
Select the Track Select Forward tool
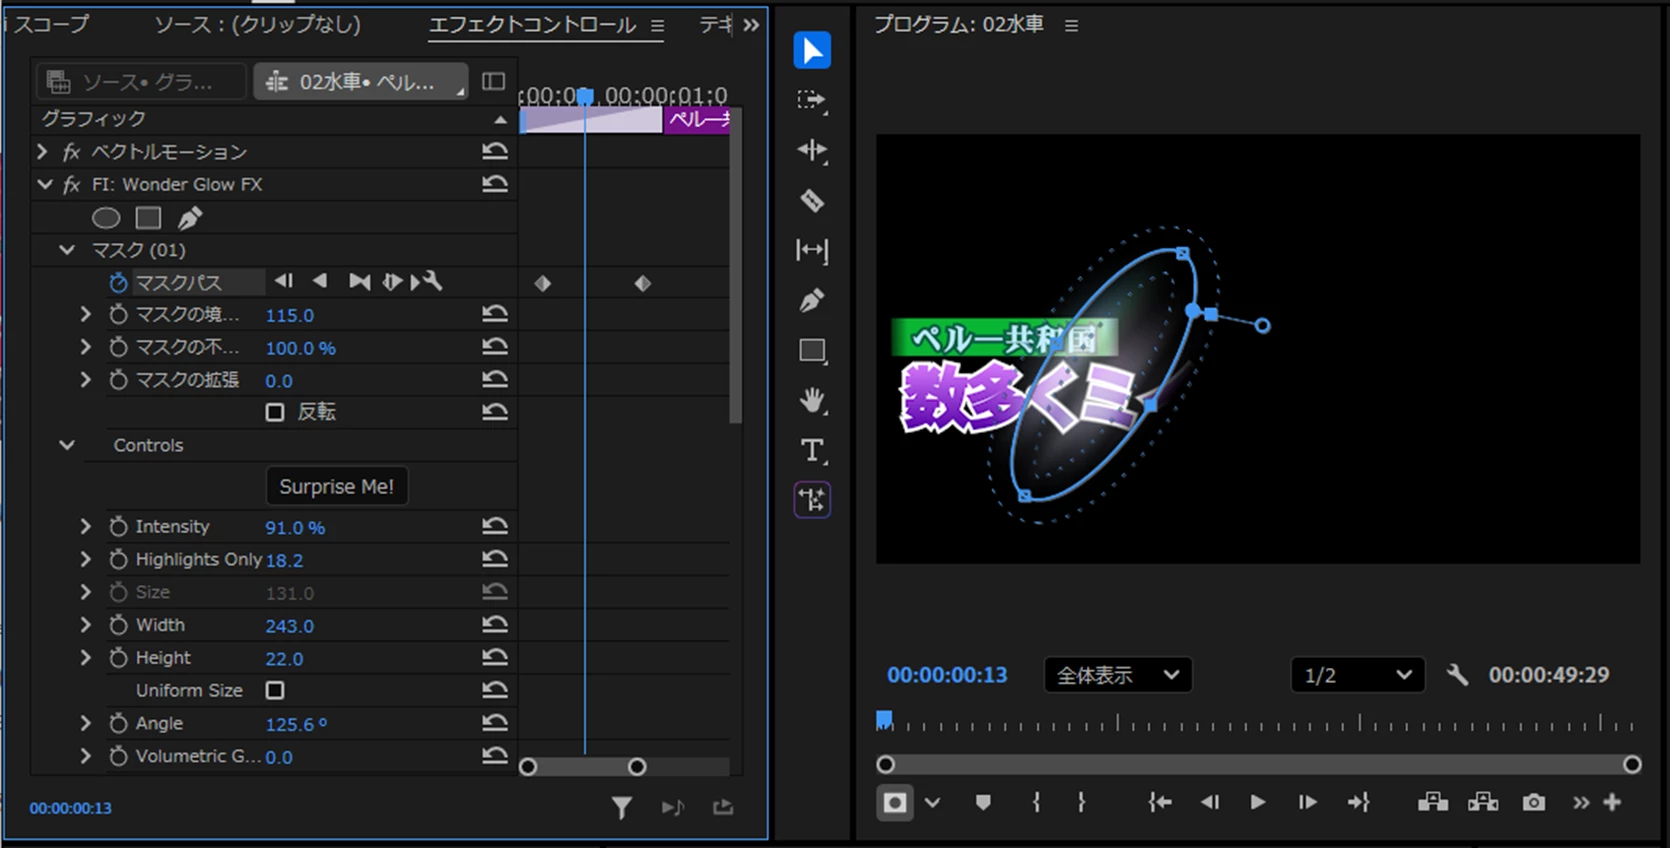click(812, 100)
